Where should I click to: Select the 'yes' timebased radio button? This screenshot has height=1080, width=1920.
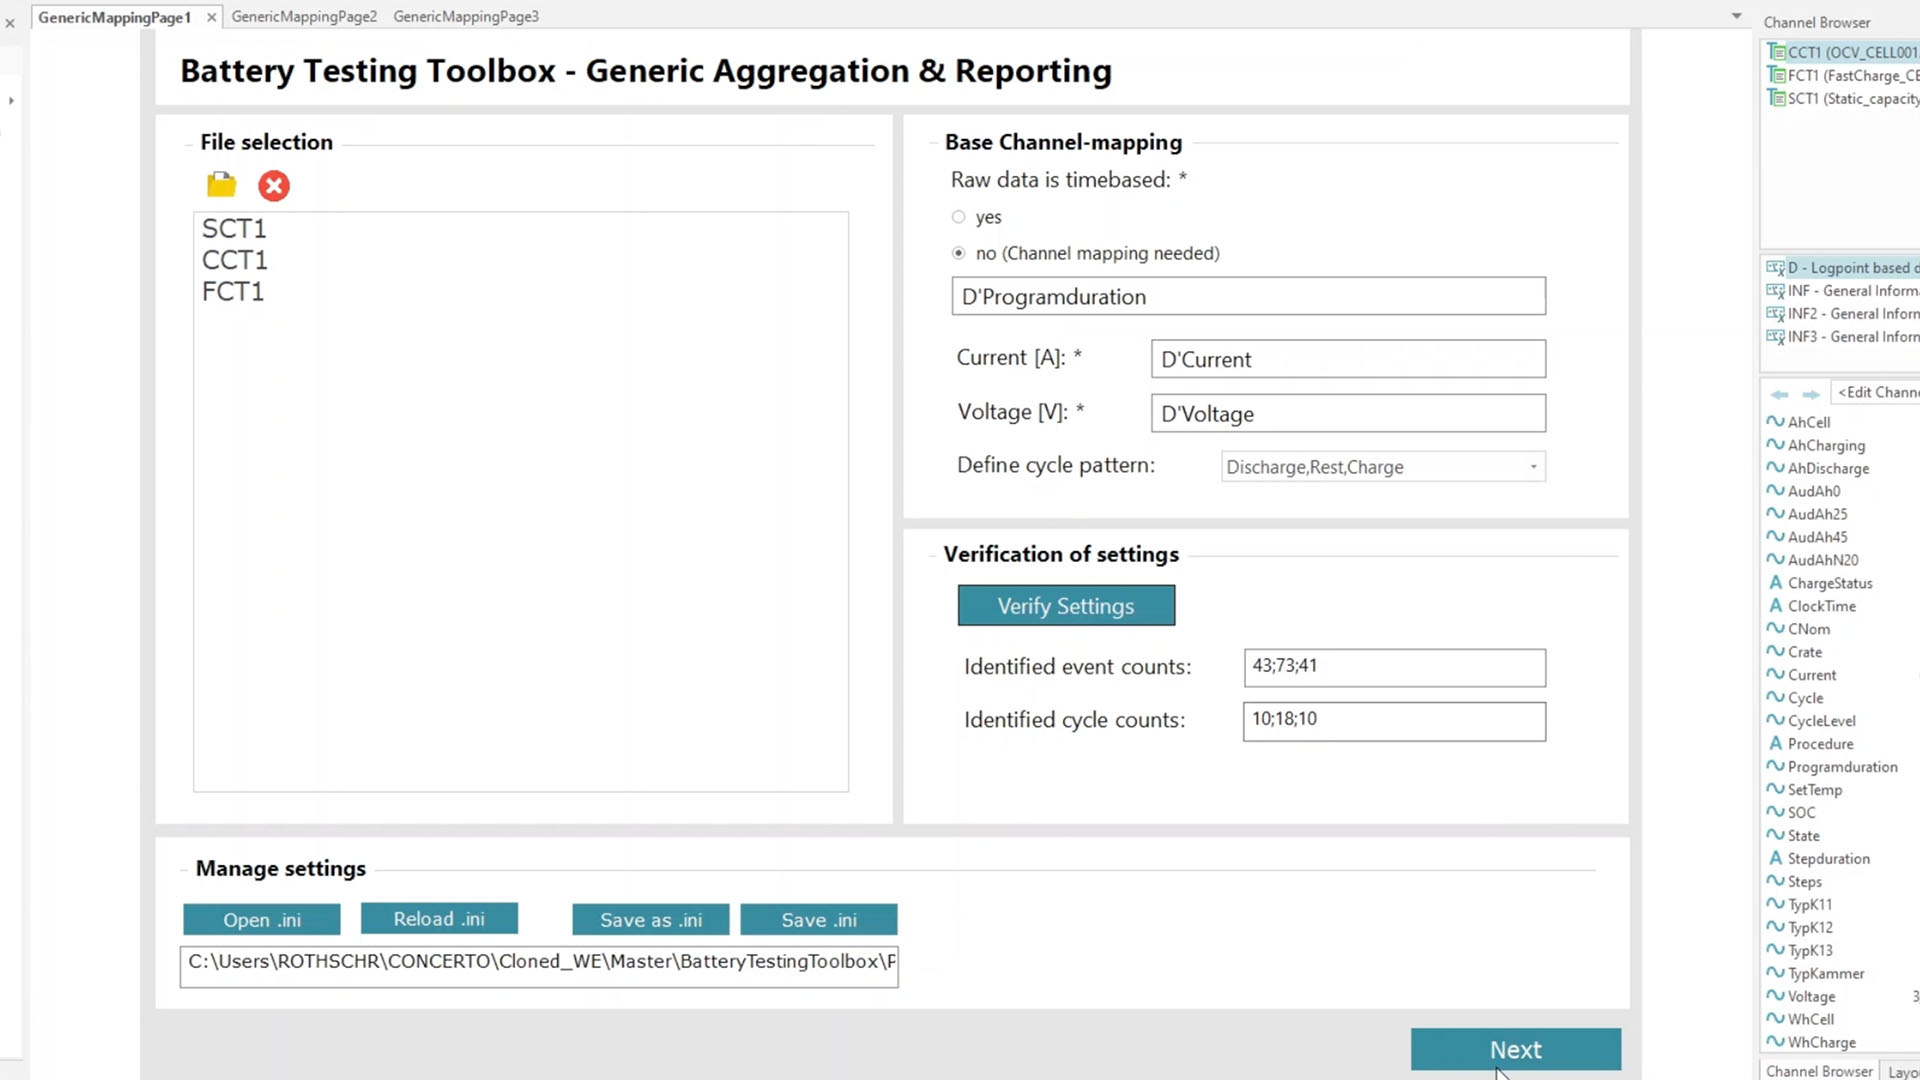point(959,217)
